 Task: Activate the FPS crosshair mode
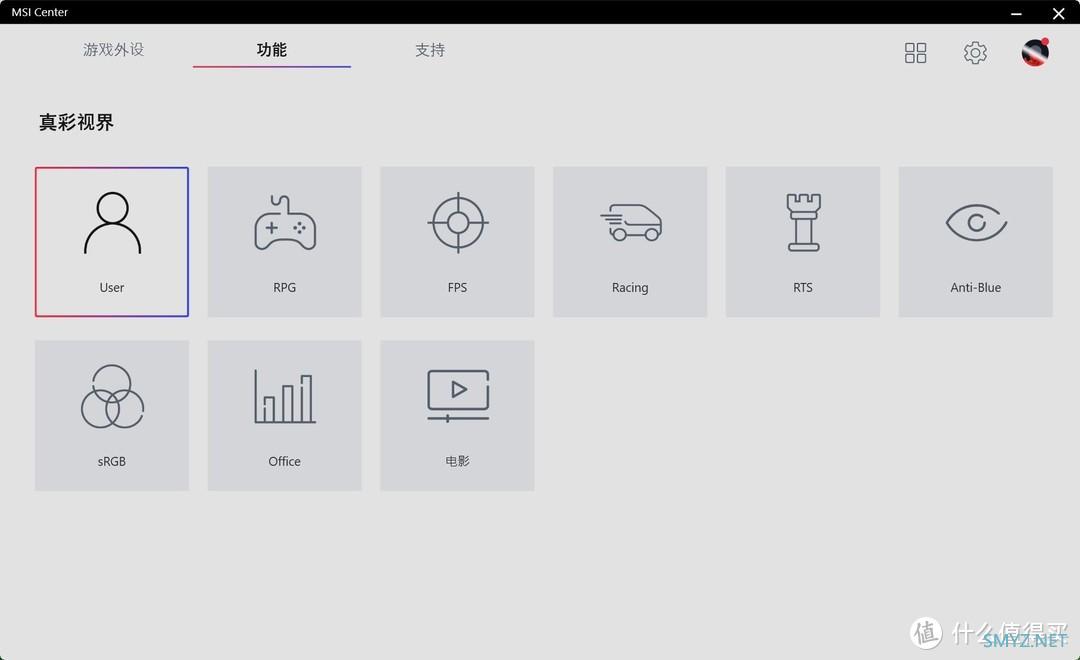point(457,242)
